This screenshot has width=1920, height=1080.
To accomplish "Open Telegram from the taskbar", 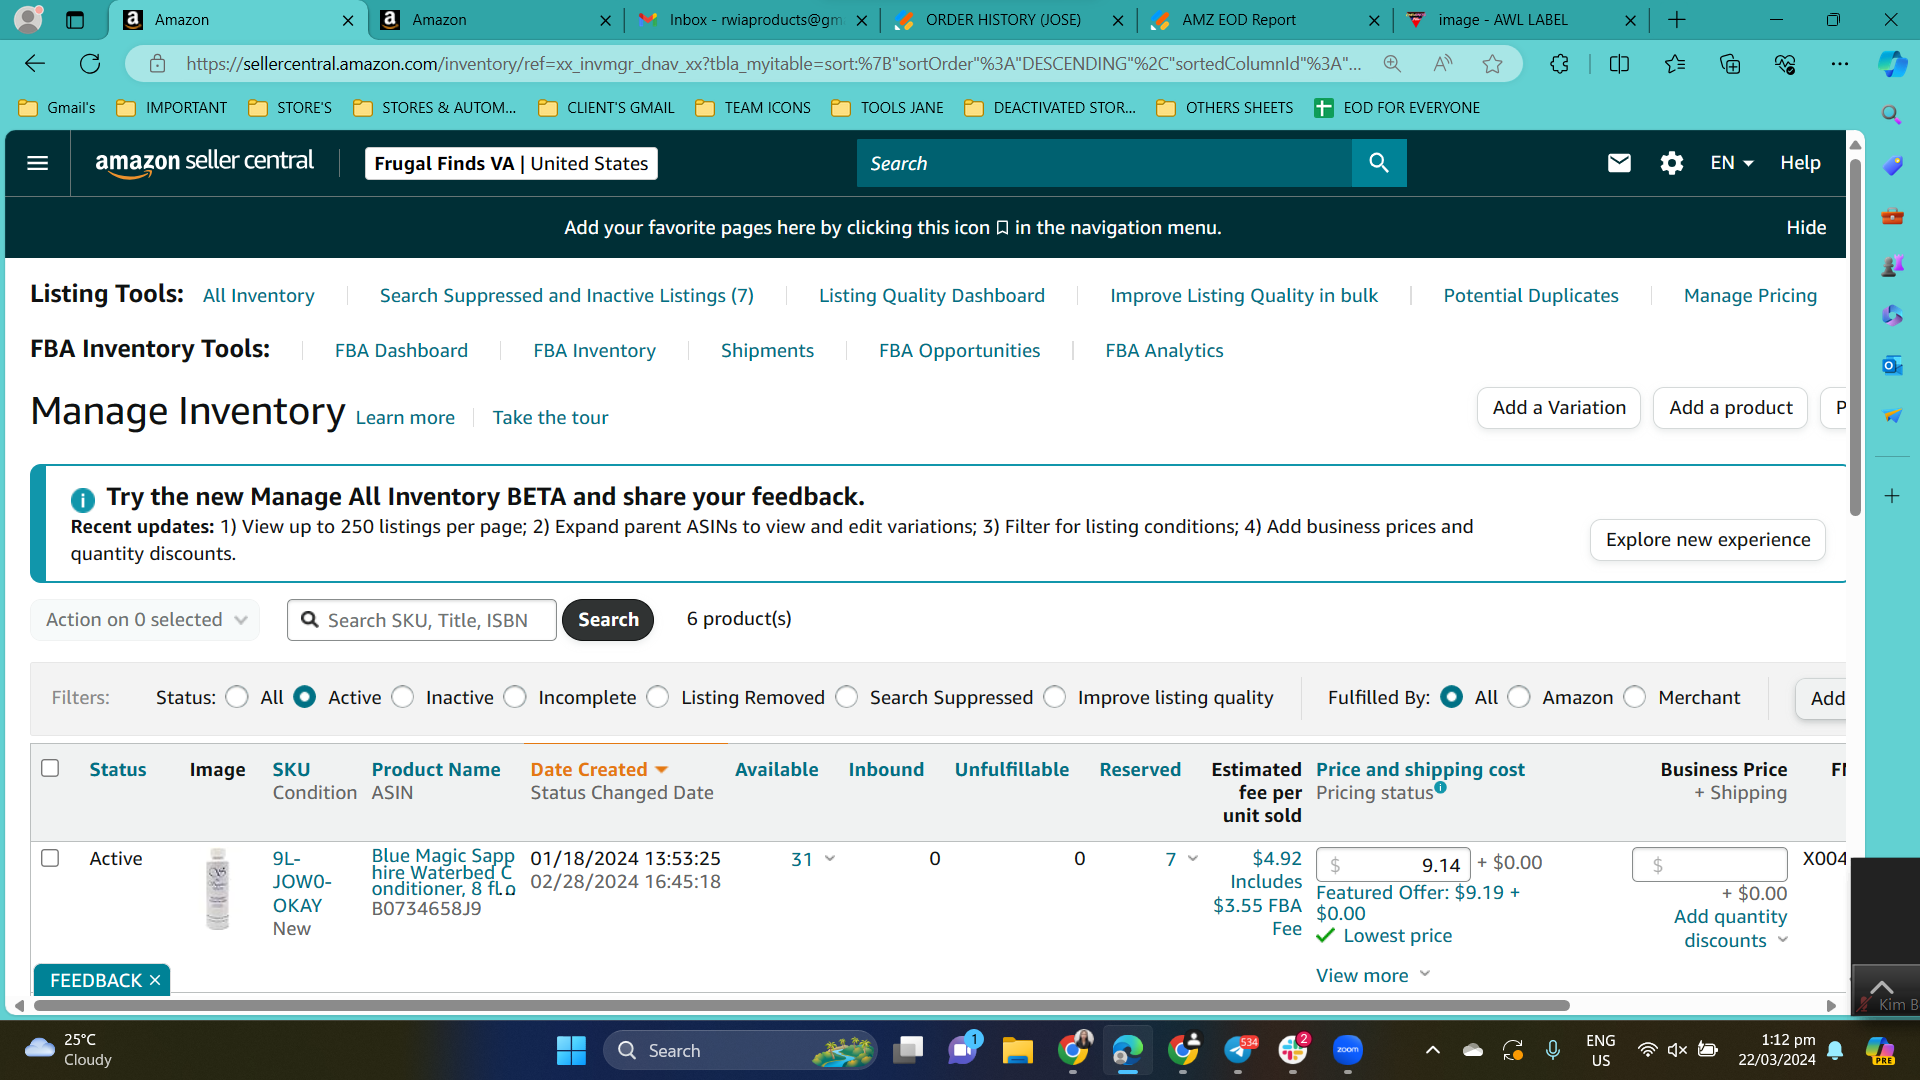I will coord(1238,1050).
